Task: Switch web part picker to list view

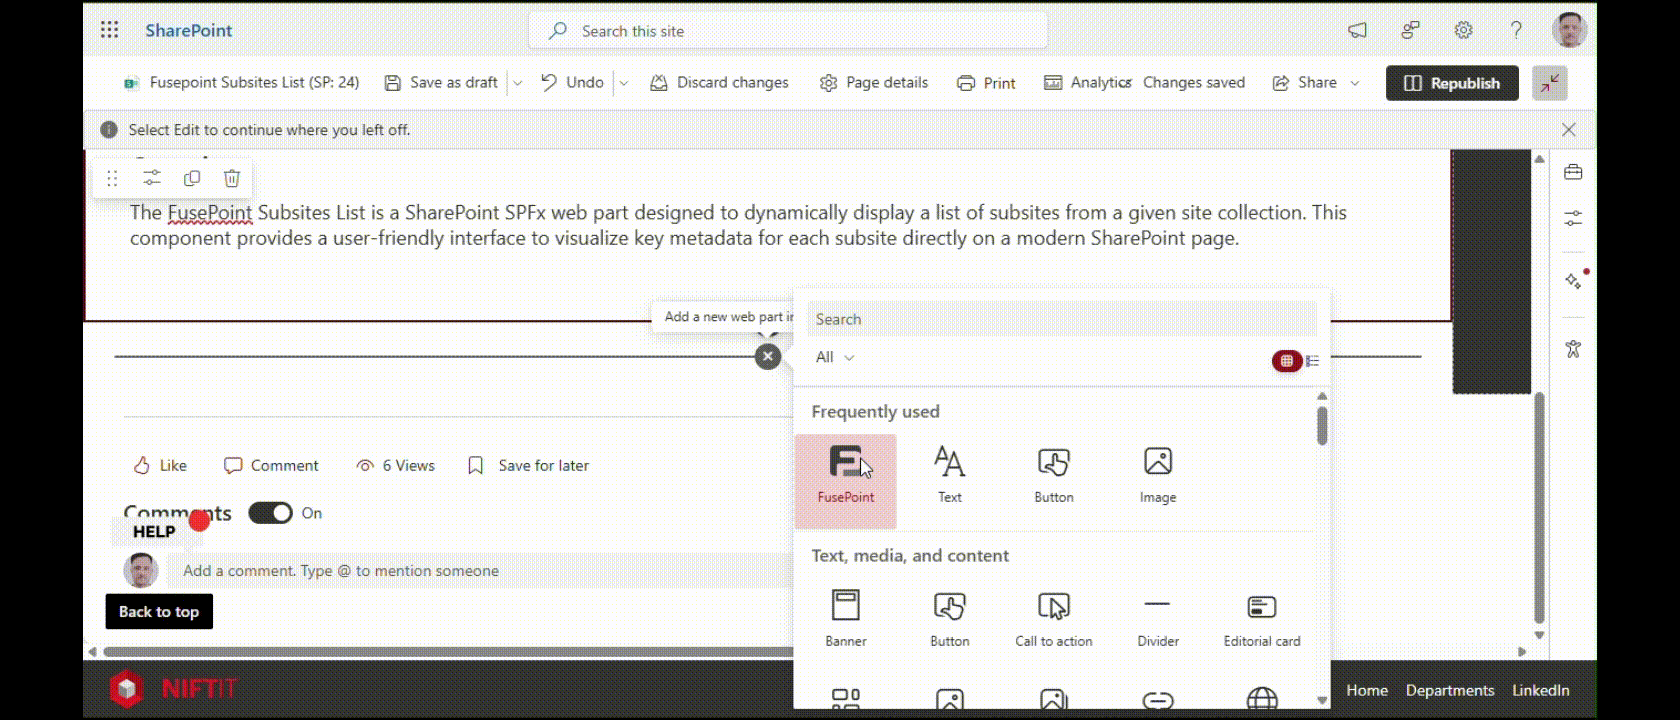Action: (x=1313, y=361)
